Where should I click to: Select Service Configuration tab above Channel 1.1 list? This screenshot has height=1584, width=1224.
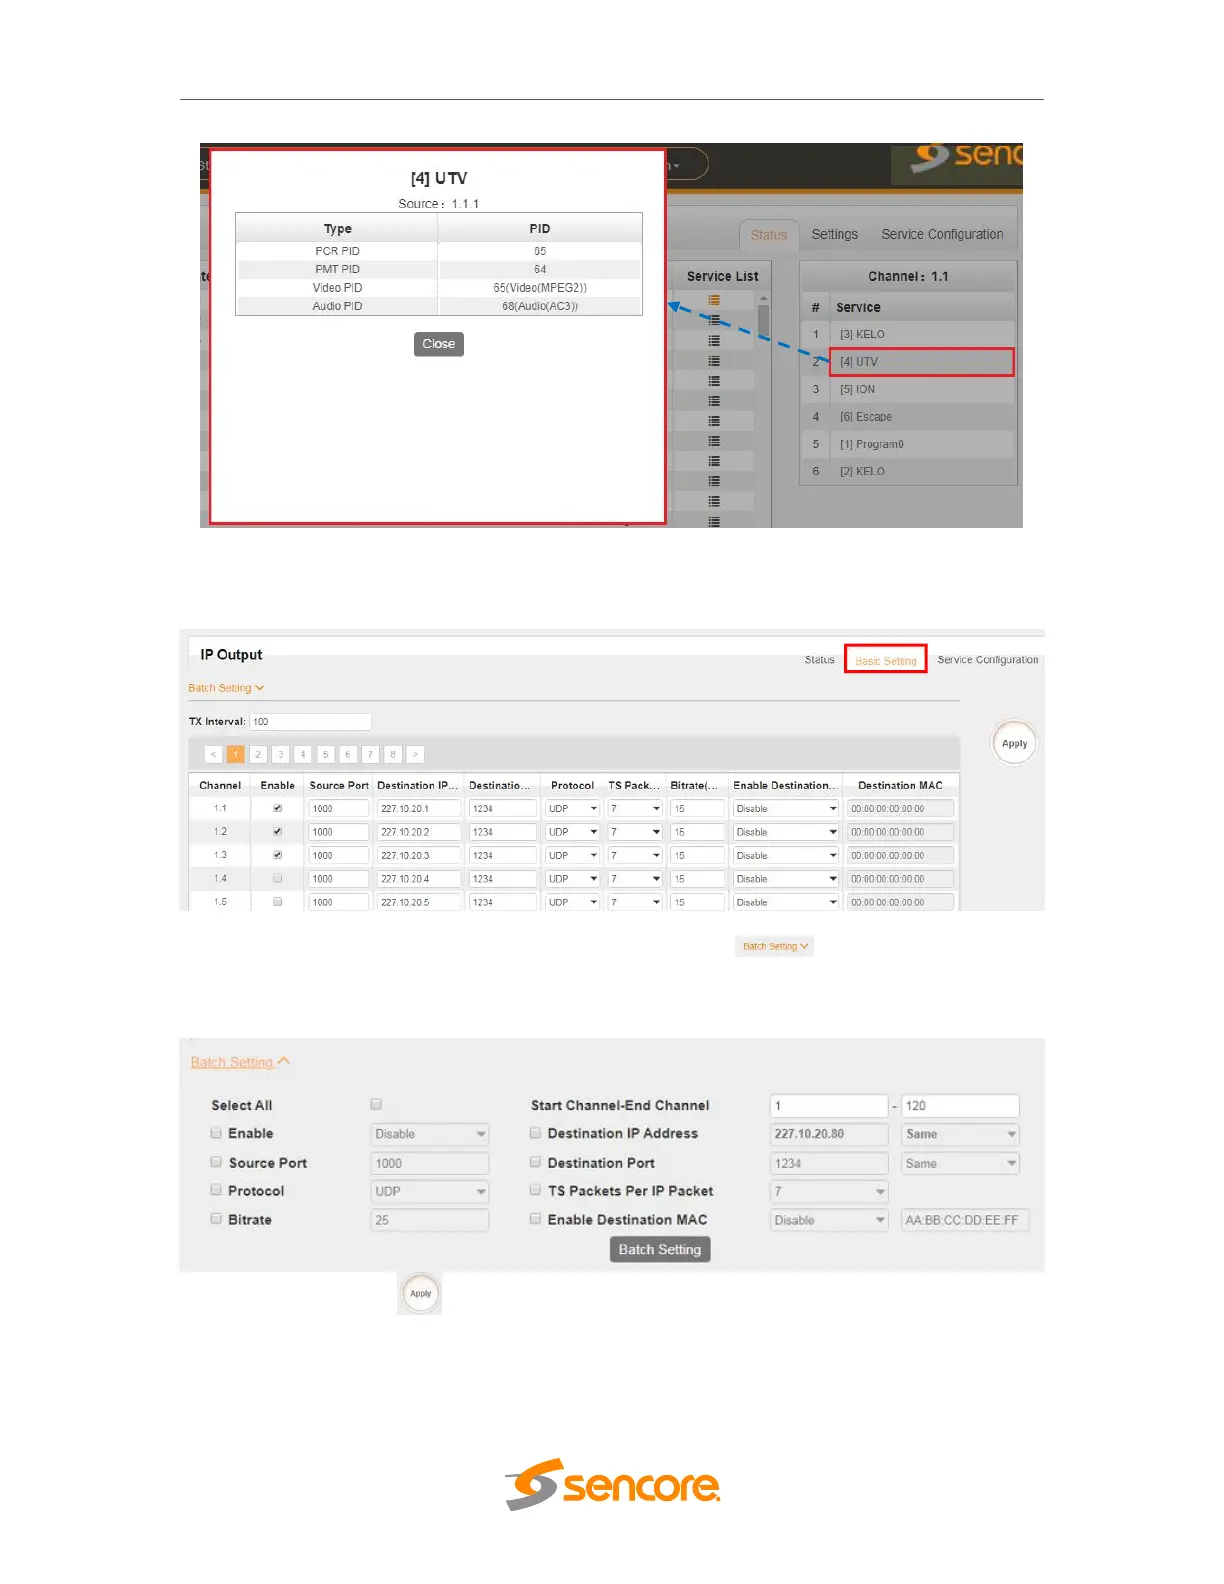click(x=942, y=234)
